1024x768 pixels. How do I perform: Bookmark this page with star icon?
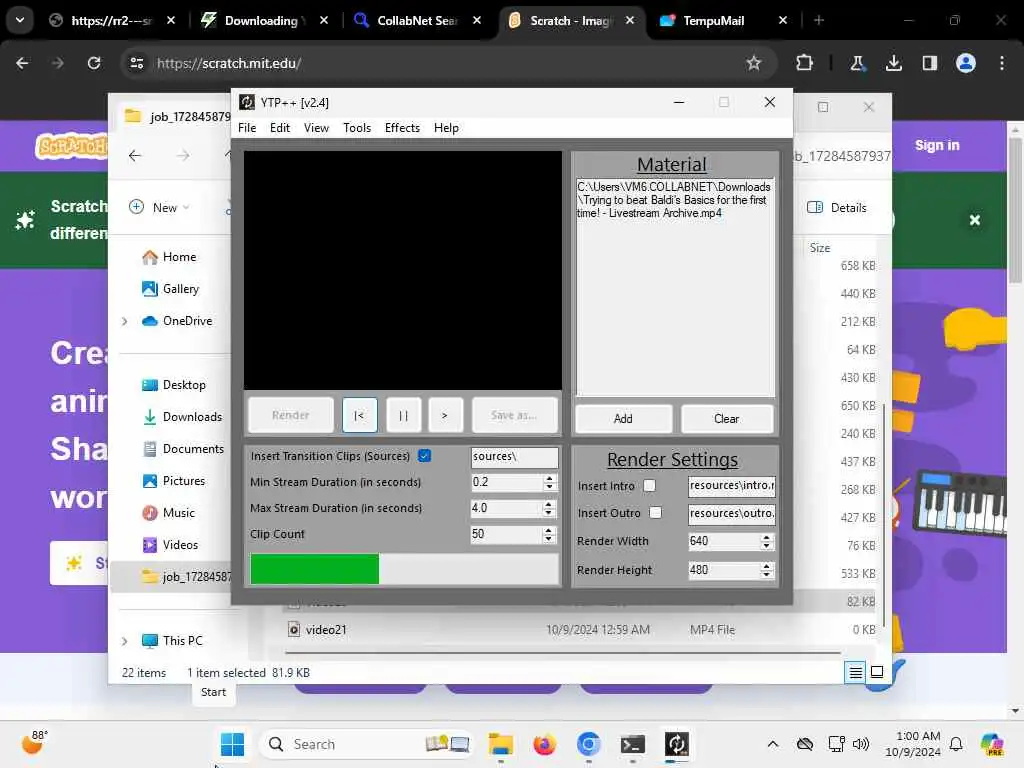pyautogui.click(x=754, y=63)
